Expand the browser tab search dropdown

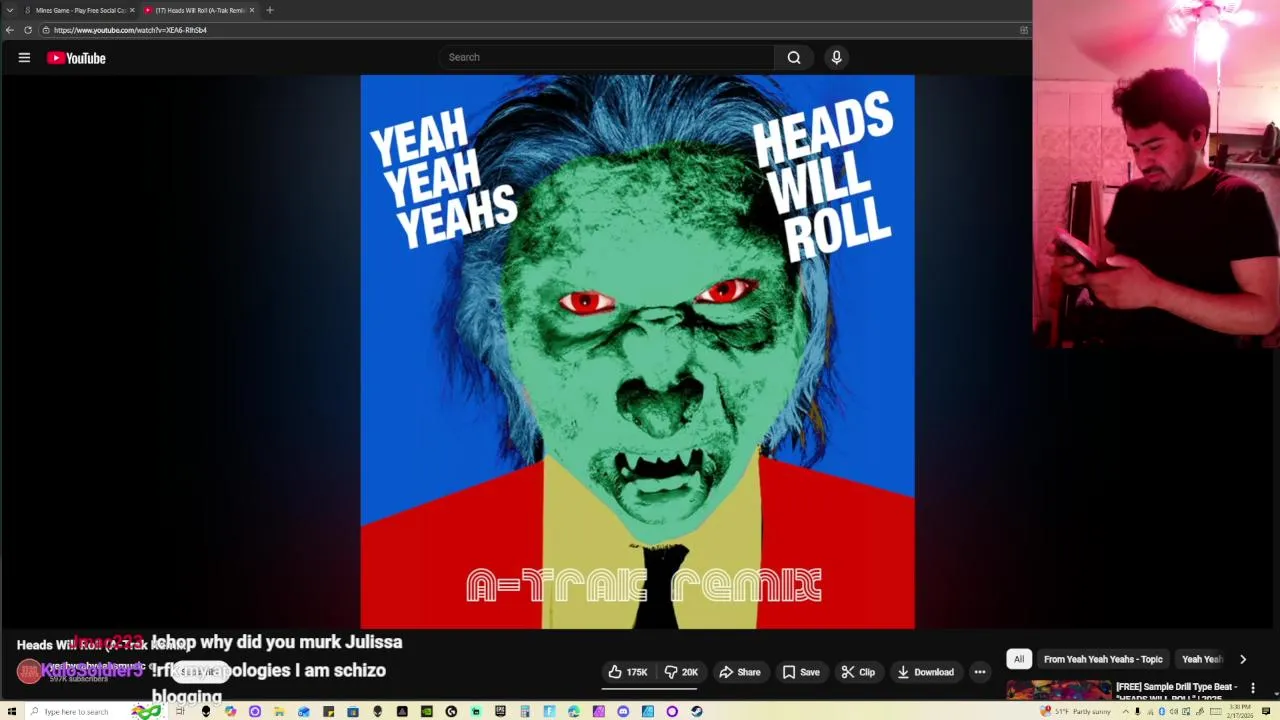coord(10,10)
